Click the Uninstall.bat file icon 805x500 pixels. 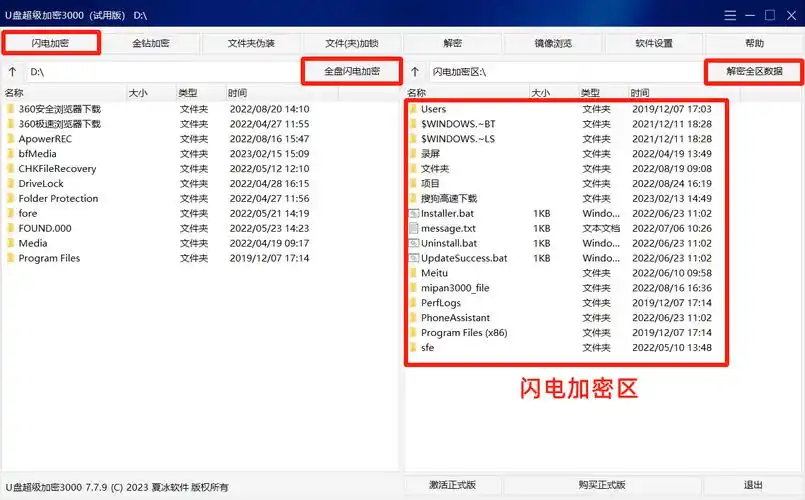point(413,243)
